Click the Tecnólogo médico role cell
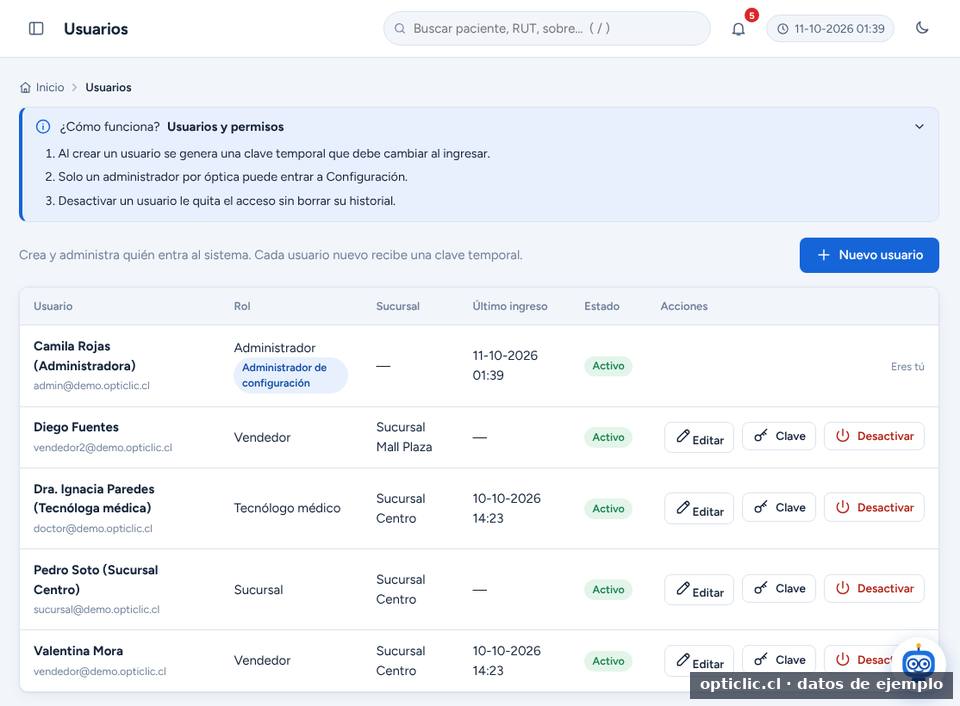The width and height of the screenshot is (960, 706). 287,508
